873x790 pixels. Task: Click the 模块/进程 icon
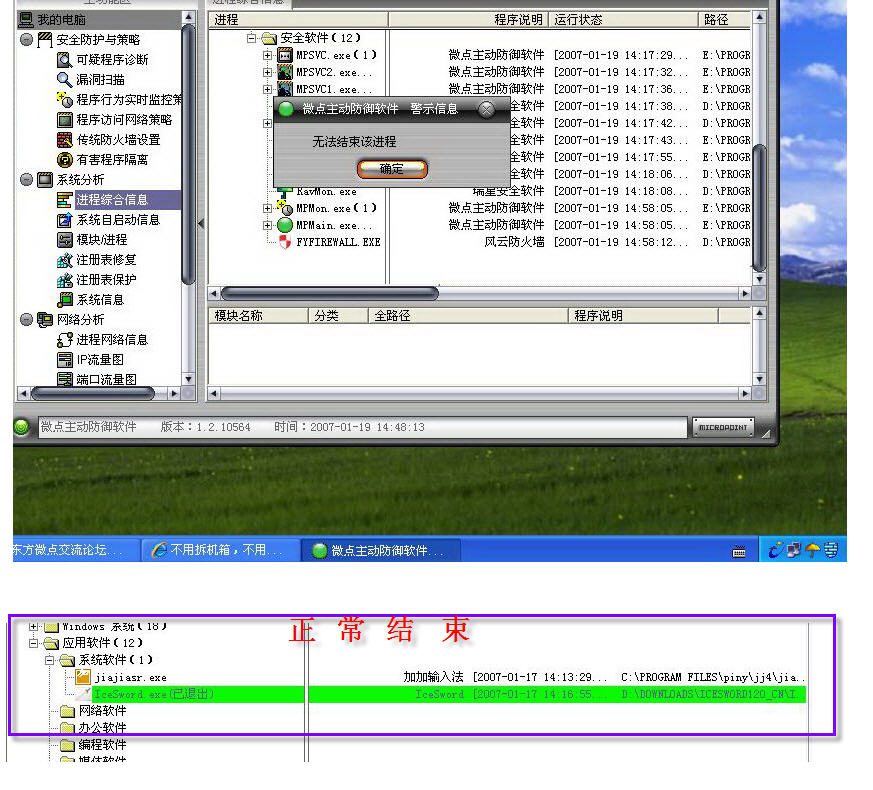(65, 240)
